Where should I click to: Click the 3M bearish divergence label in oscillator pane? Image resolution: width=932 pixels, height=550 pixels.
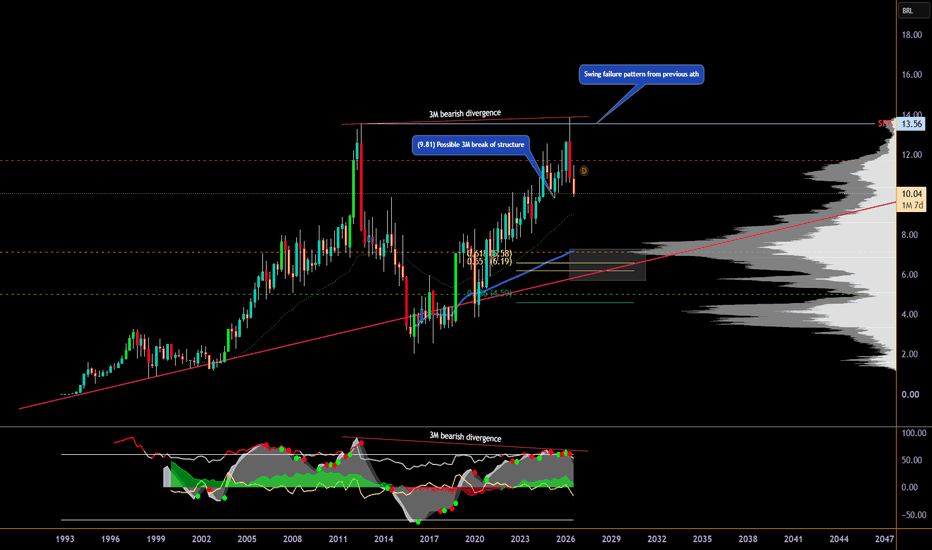(x=465, y=436)
